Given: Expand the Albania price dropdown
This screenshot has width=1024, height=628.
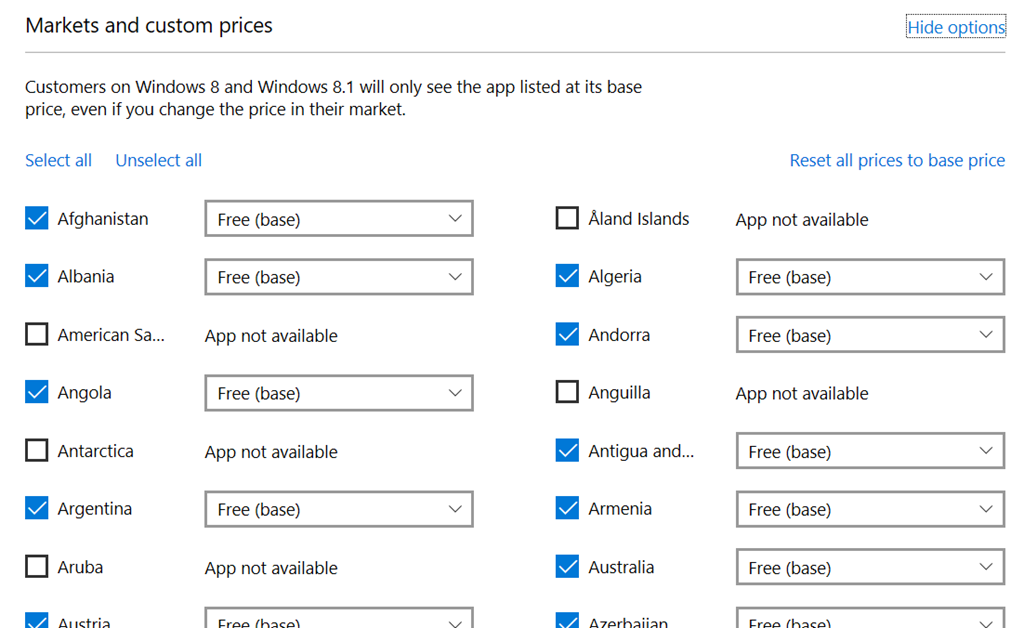Looking at the screenshot, I should (x=338, y=277).
